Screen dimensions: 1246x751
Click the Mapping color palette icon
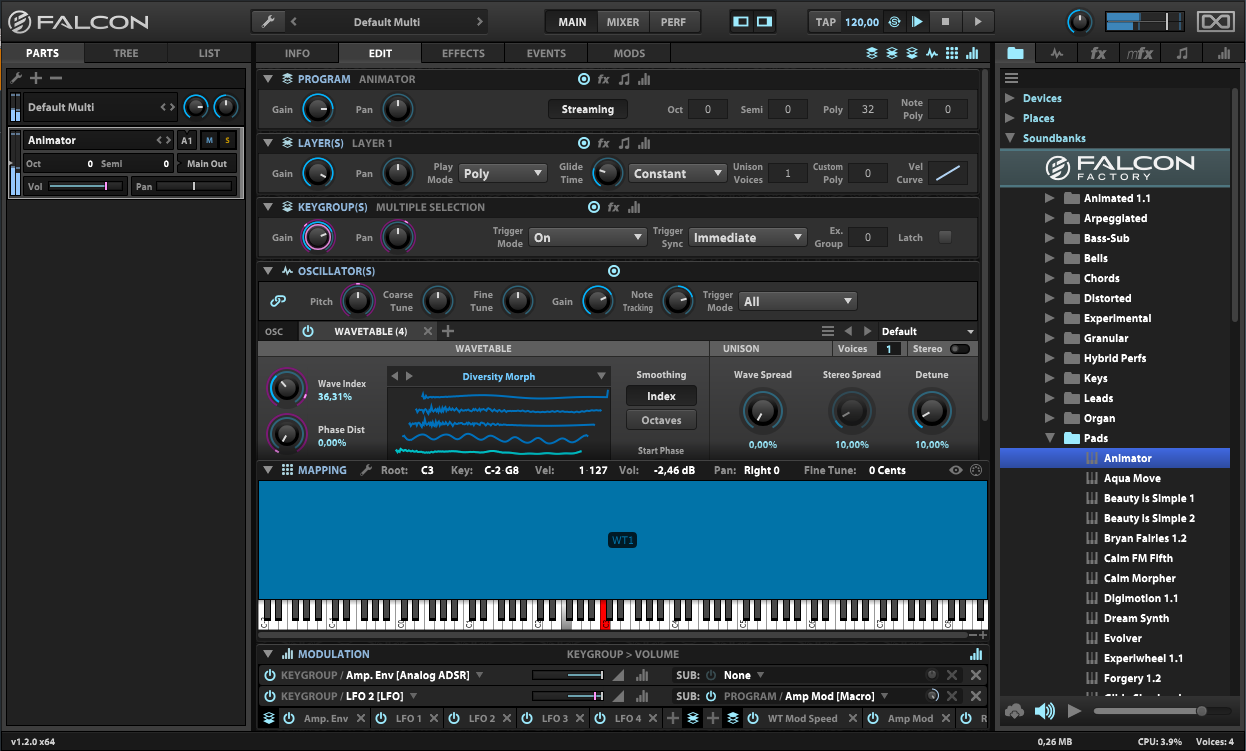point(976,470)
